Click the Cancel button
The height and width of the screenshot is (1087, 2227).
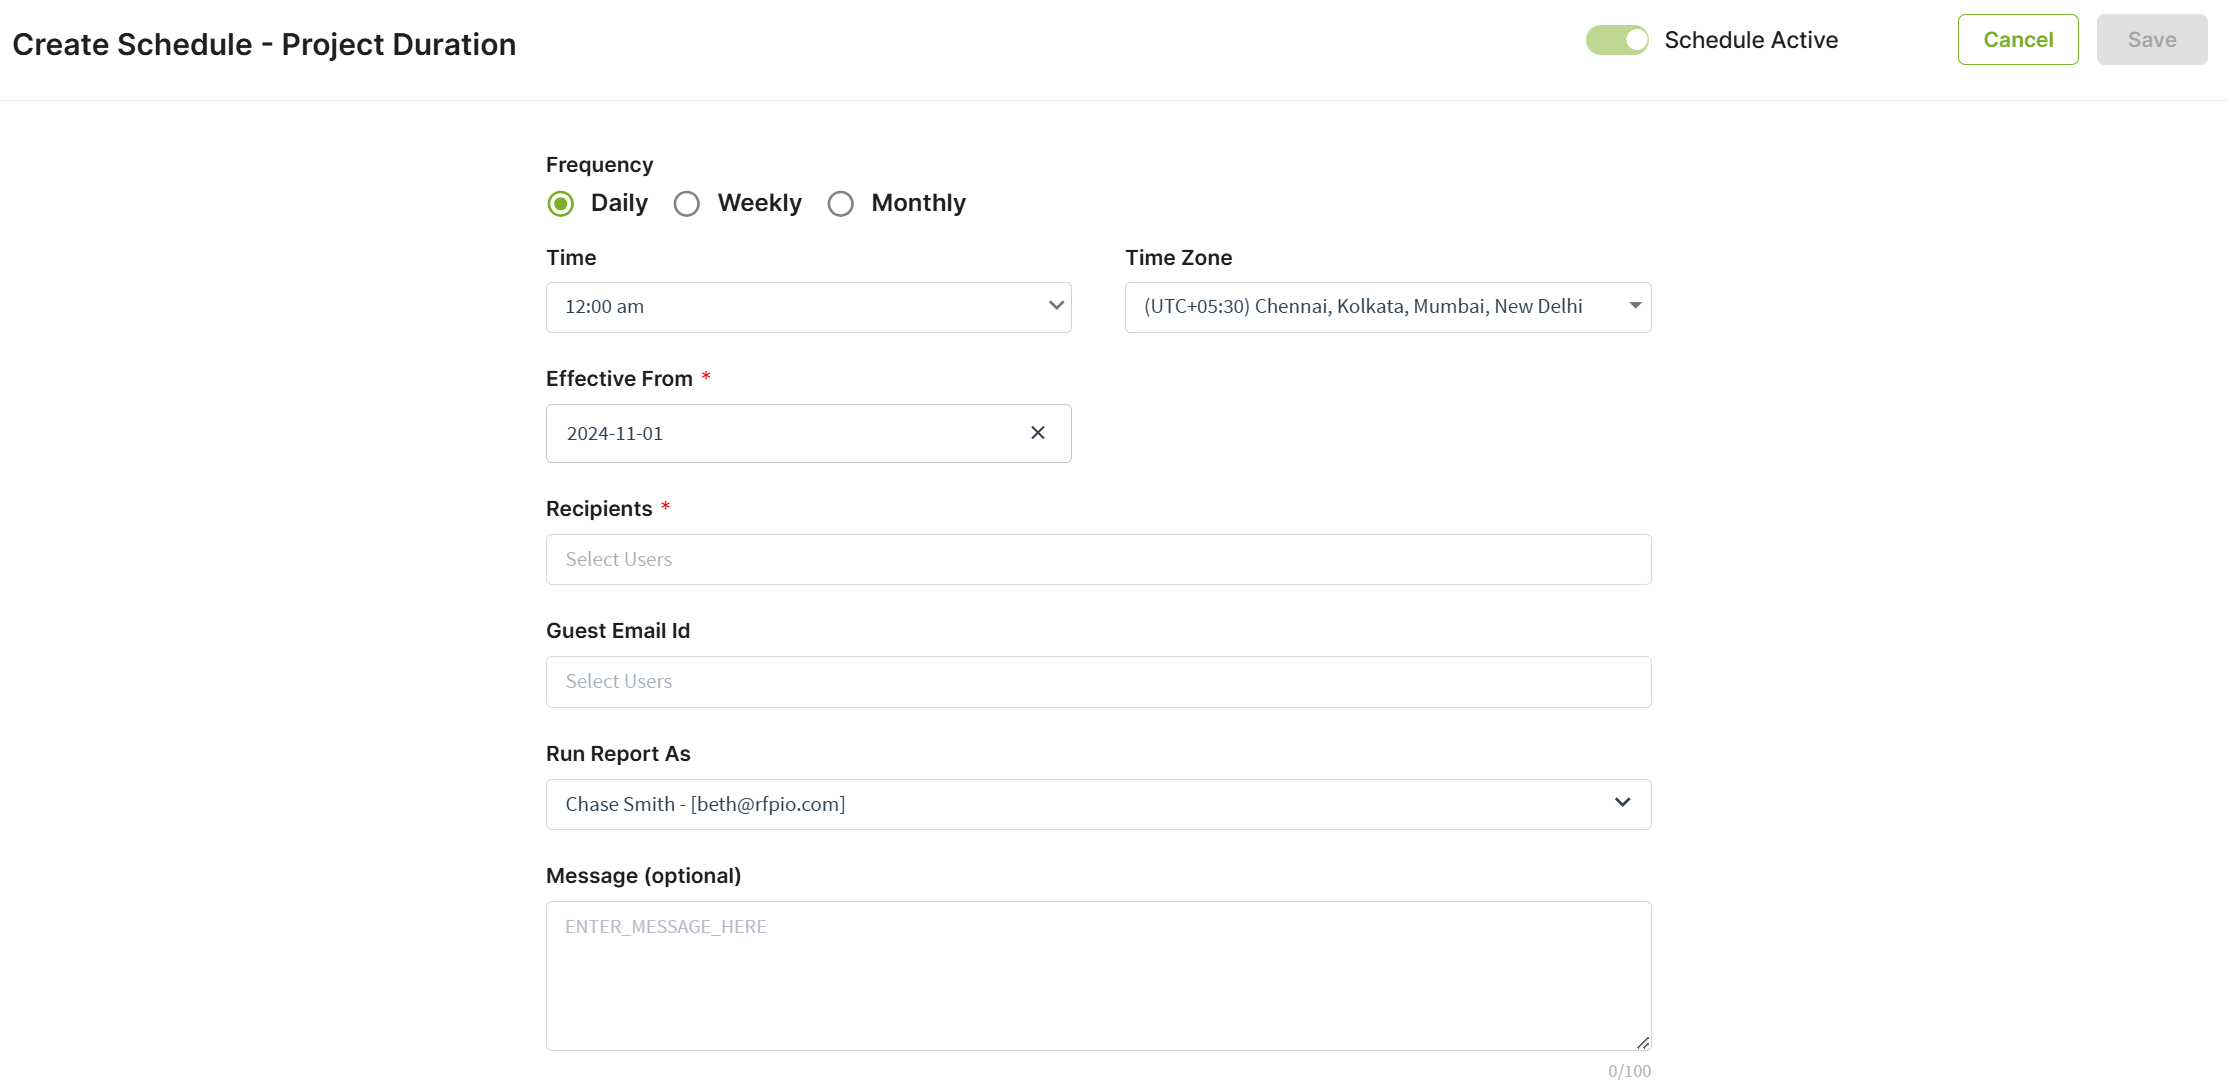click(2017, 40)
